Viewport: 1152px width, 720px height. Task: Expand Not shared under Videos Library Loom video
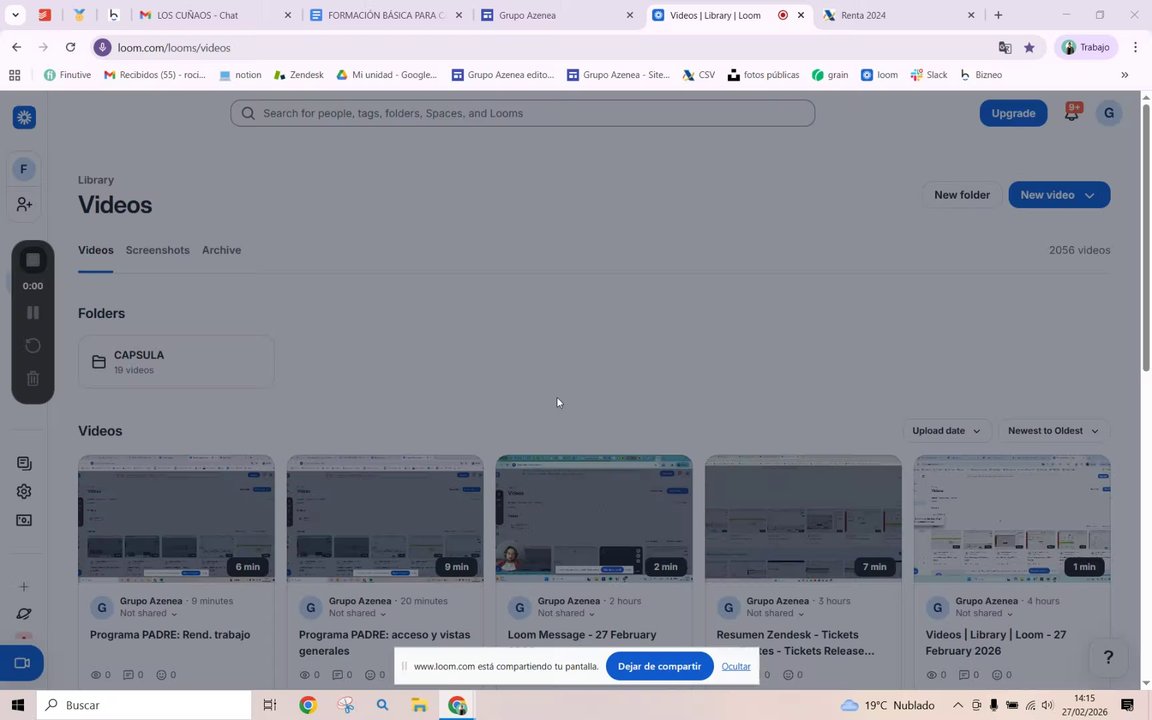tap(984, 613)
